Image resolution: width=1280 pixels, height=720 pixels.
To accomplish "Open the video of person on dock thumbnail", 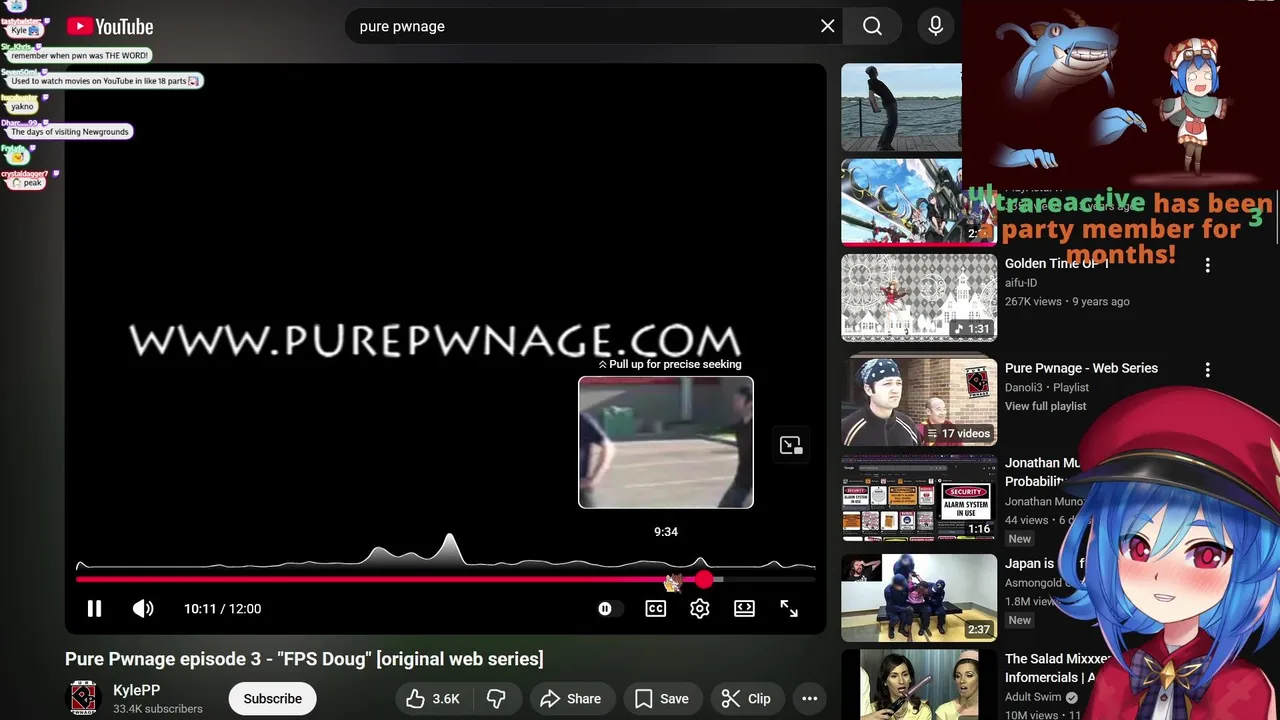I will pos(901,106).
